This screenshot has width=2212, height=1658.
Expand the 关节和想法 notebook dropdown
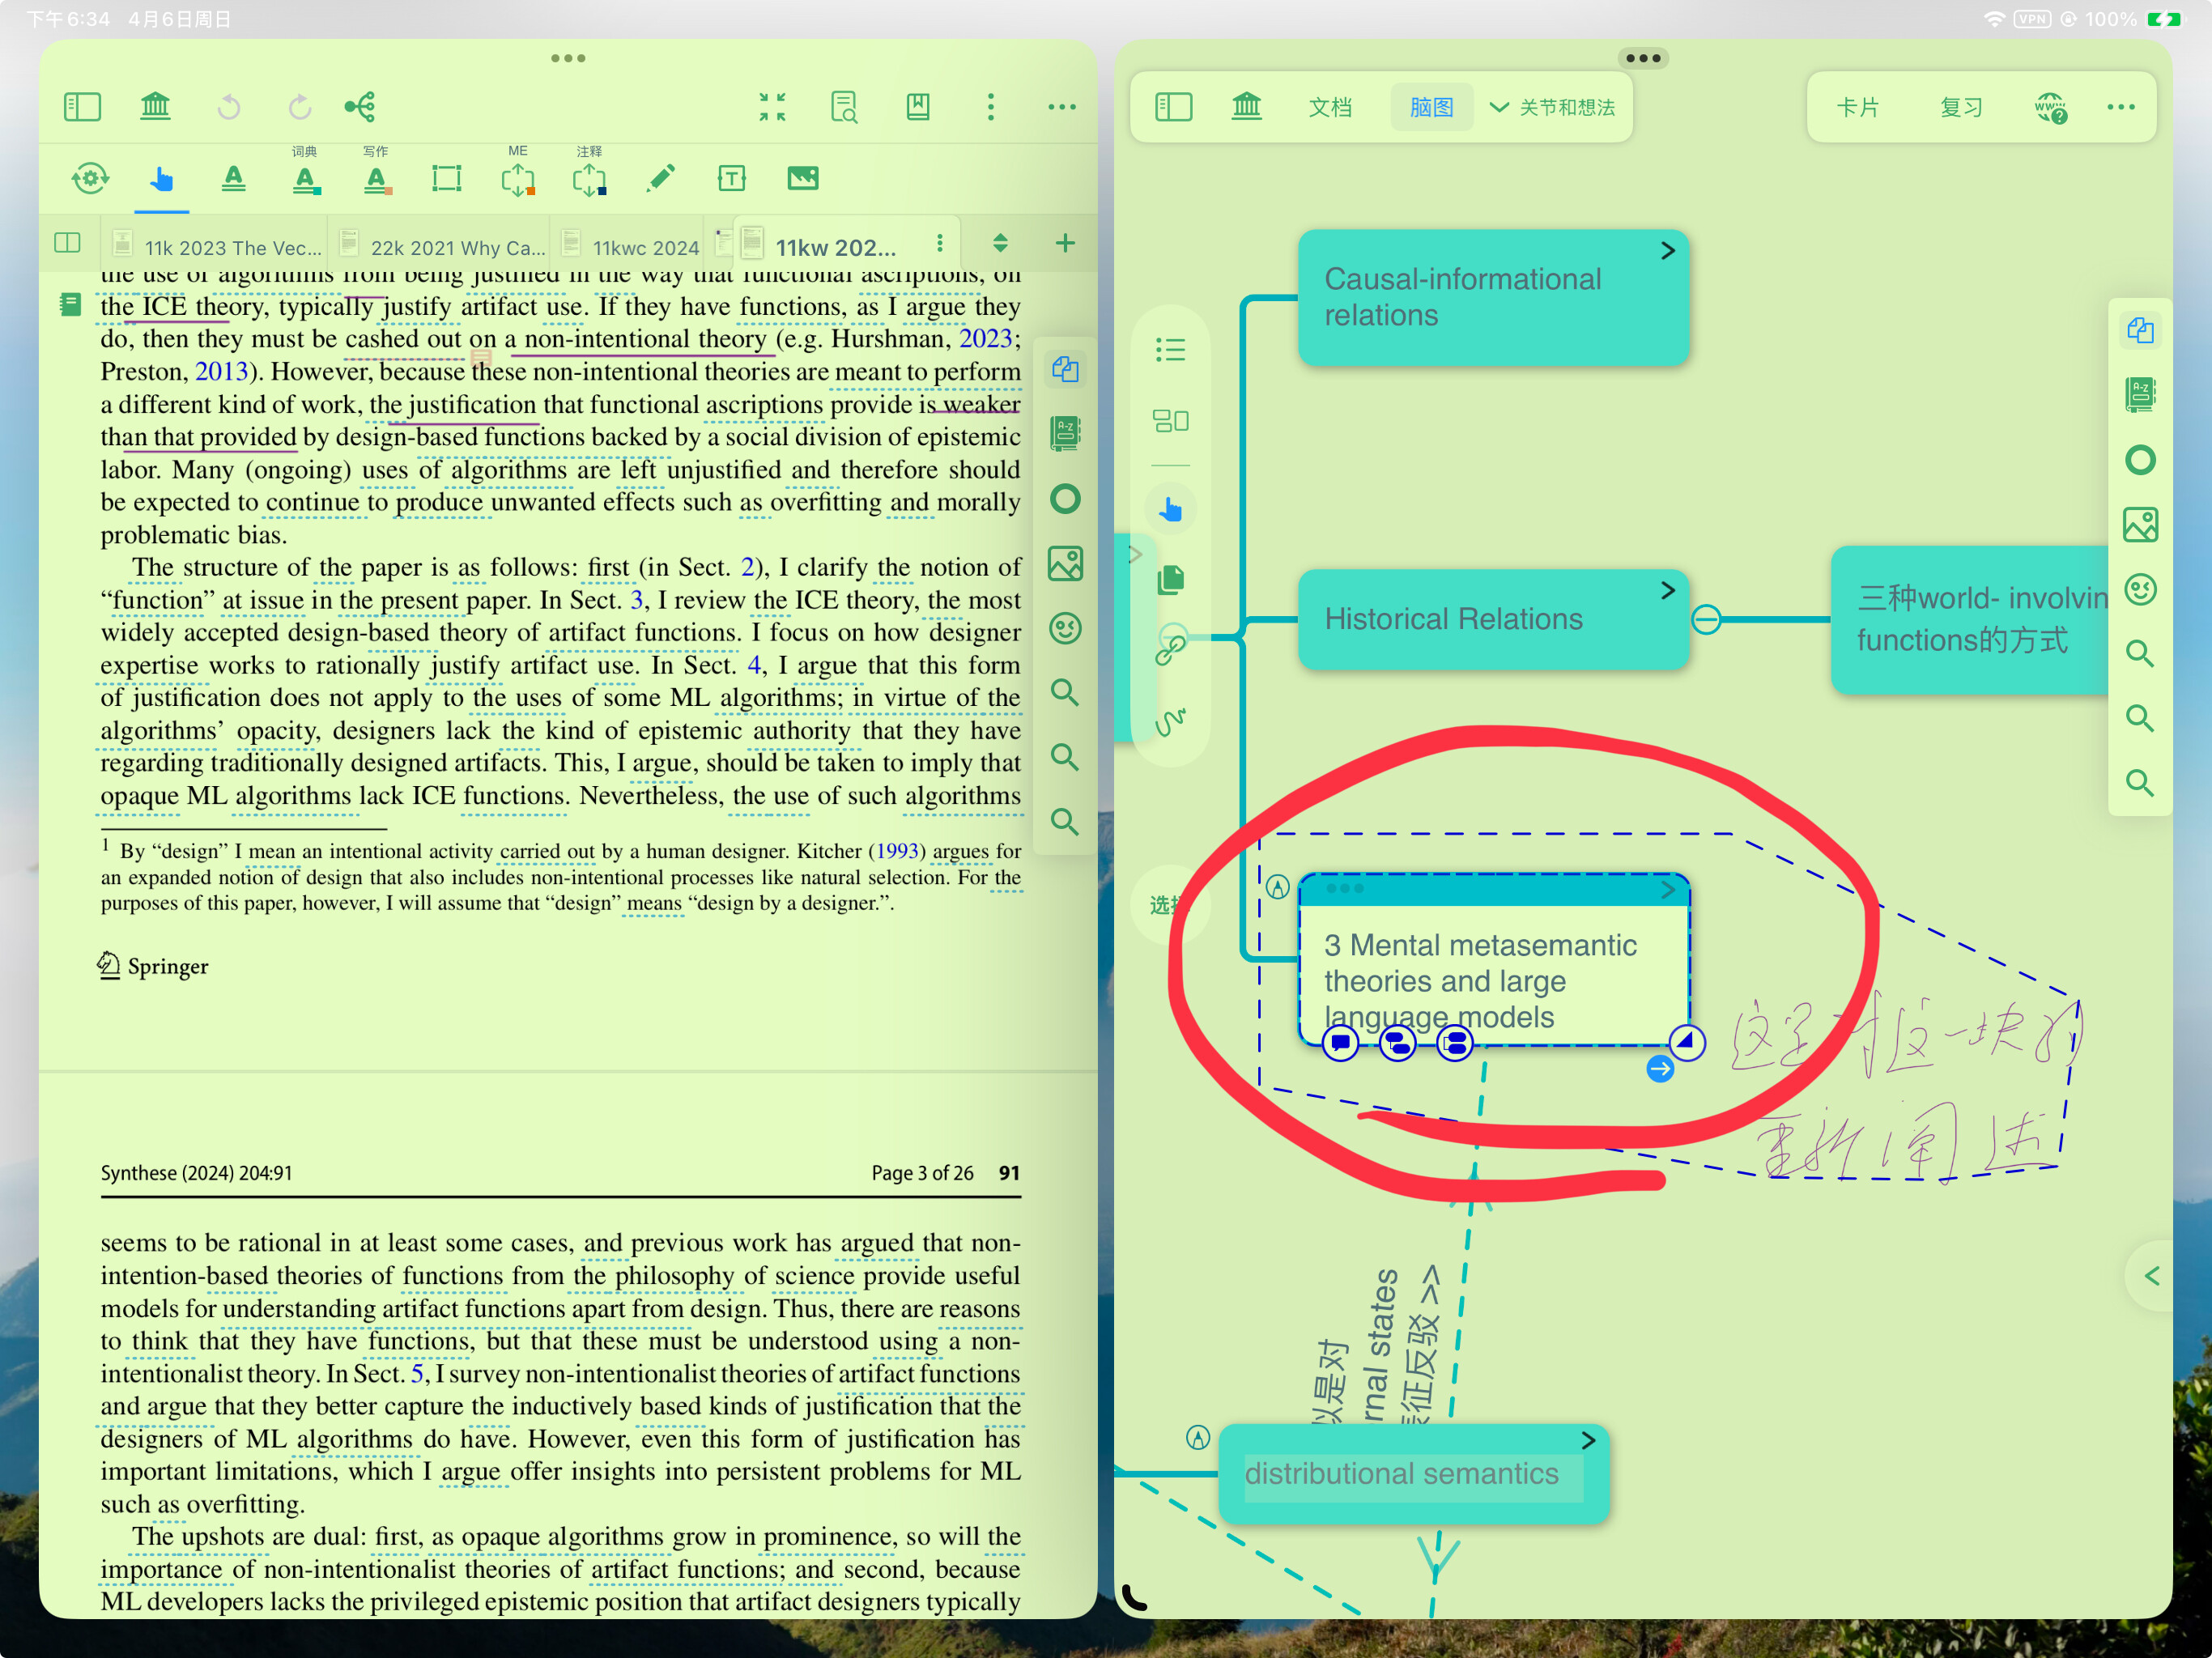pos(1552,107)
